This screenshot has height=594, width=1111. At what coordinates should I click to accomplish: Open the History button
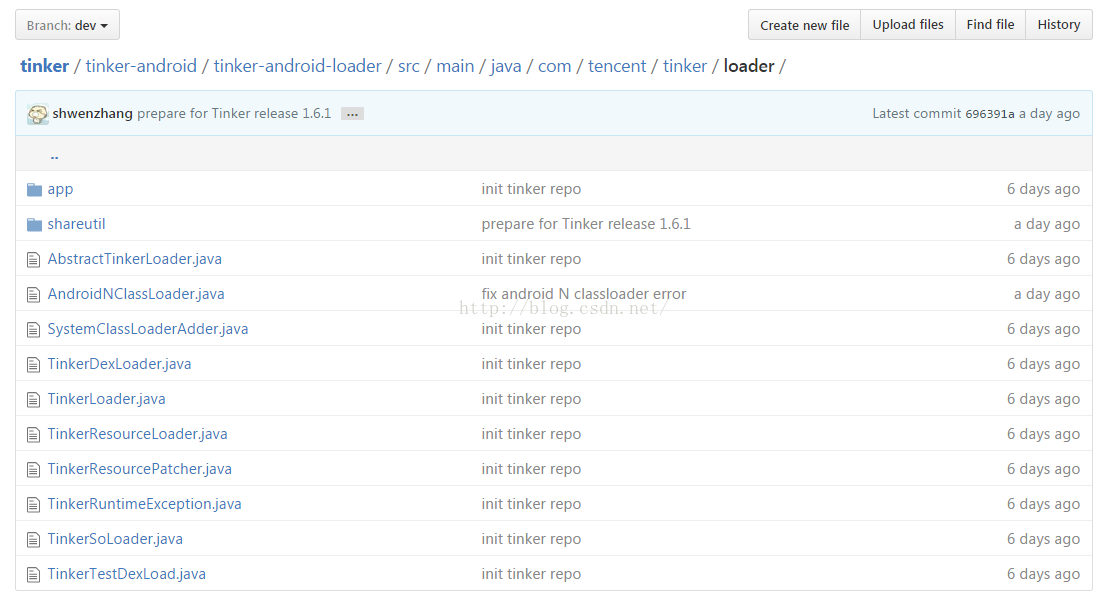pos(1059,25)
